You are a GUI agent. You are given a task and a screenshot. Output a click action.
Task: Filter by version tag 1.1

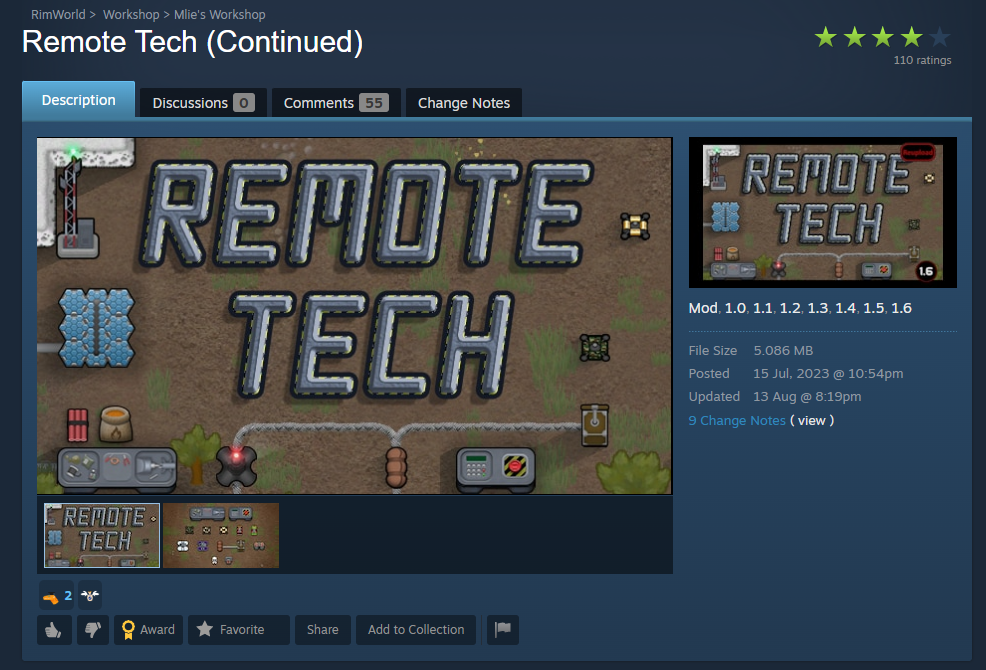click(763, 308)
